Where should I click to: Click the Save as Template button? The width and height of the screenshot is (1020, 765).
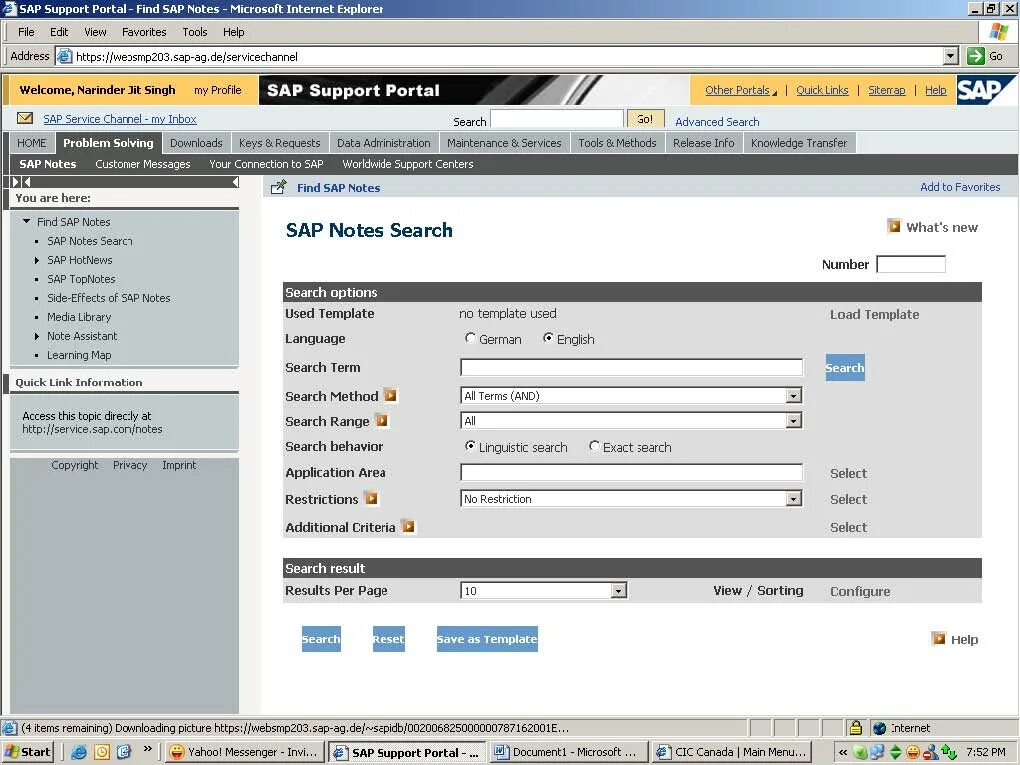tap(487, 639)
